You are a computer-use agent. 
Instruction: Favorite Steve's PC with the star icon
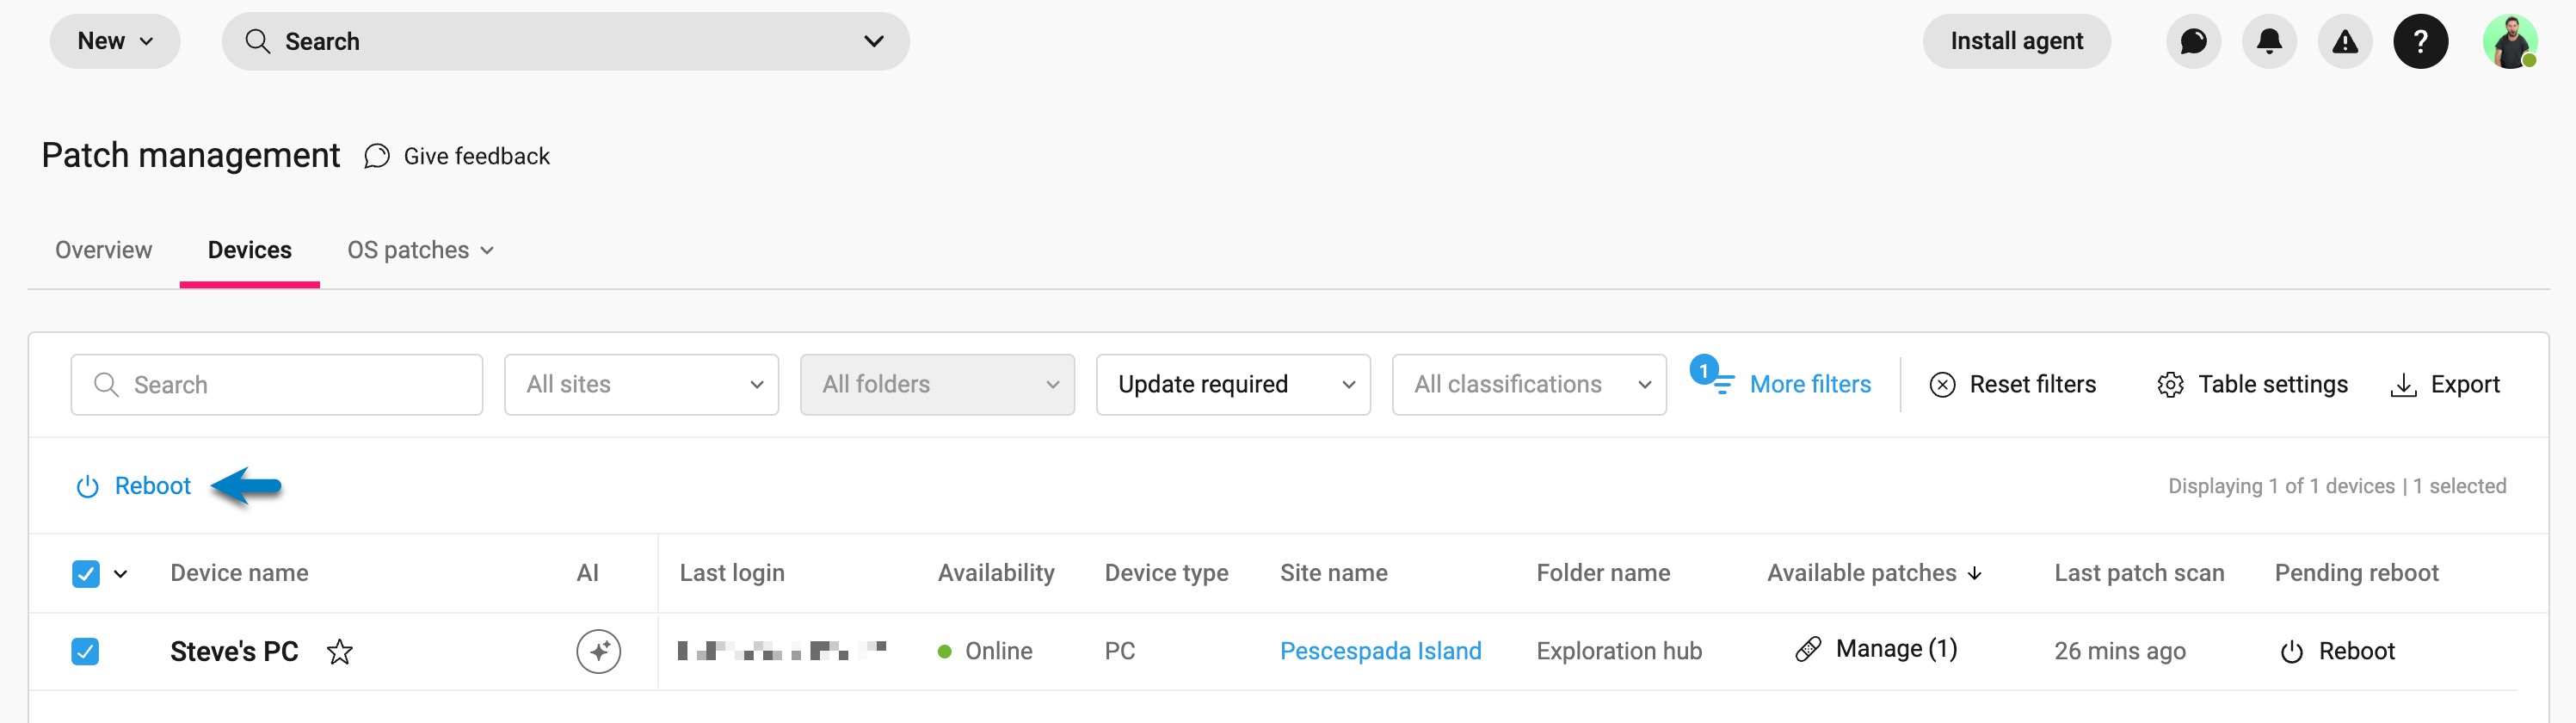pyautogui.click(x=340, y=652)
